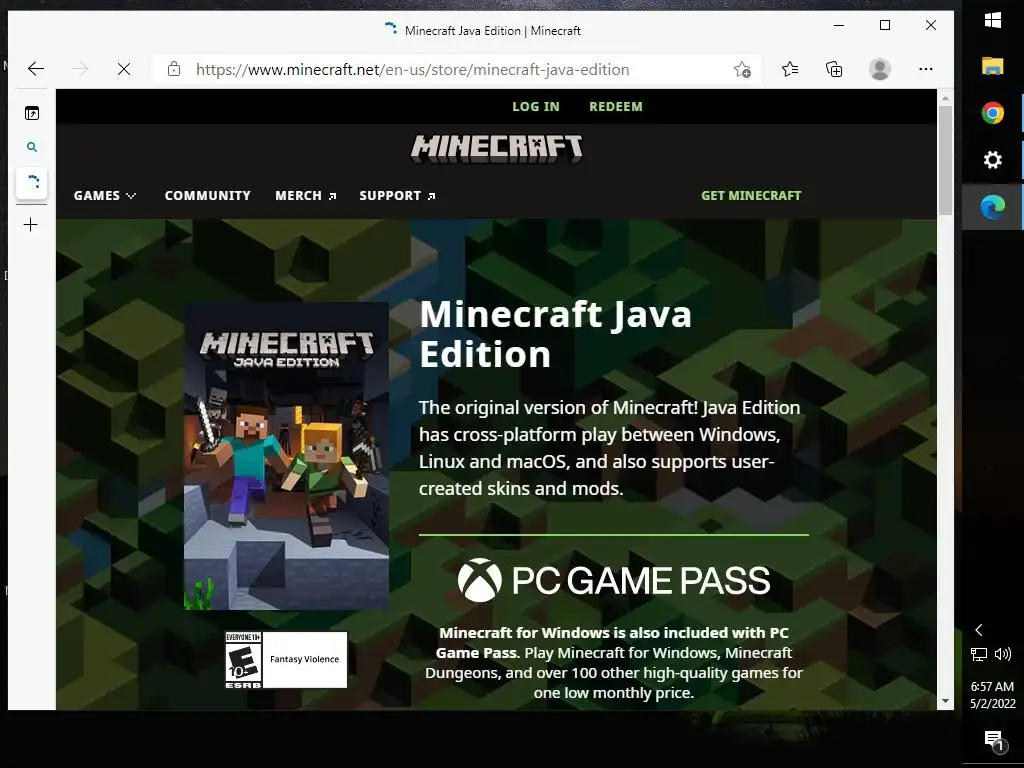Click GET MINECRAFT link
The height and width of the screenshot is (768, 1024).
click(x=751, y=195)
